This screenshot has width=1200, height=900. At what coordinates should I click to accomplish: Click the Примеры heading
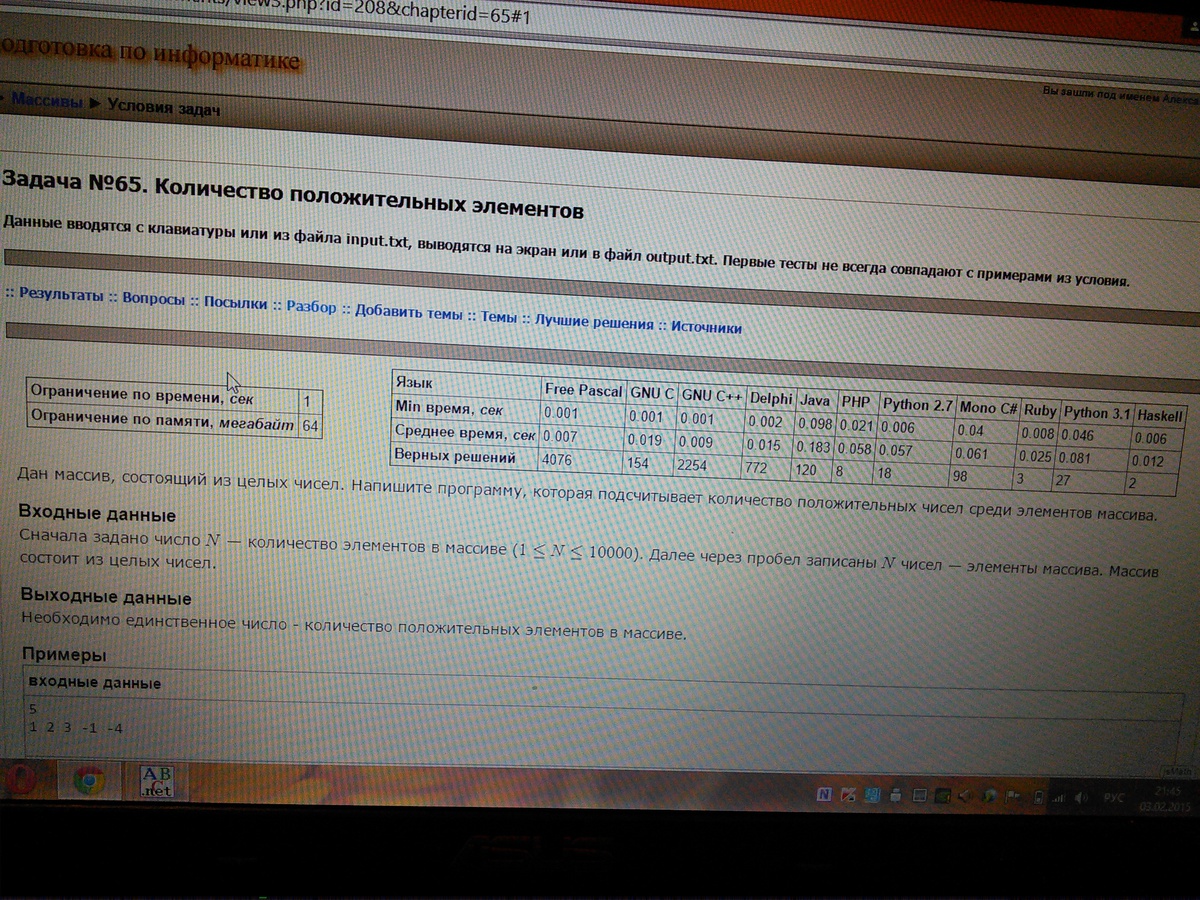tap(64, 655)
